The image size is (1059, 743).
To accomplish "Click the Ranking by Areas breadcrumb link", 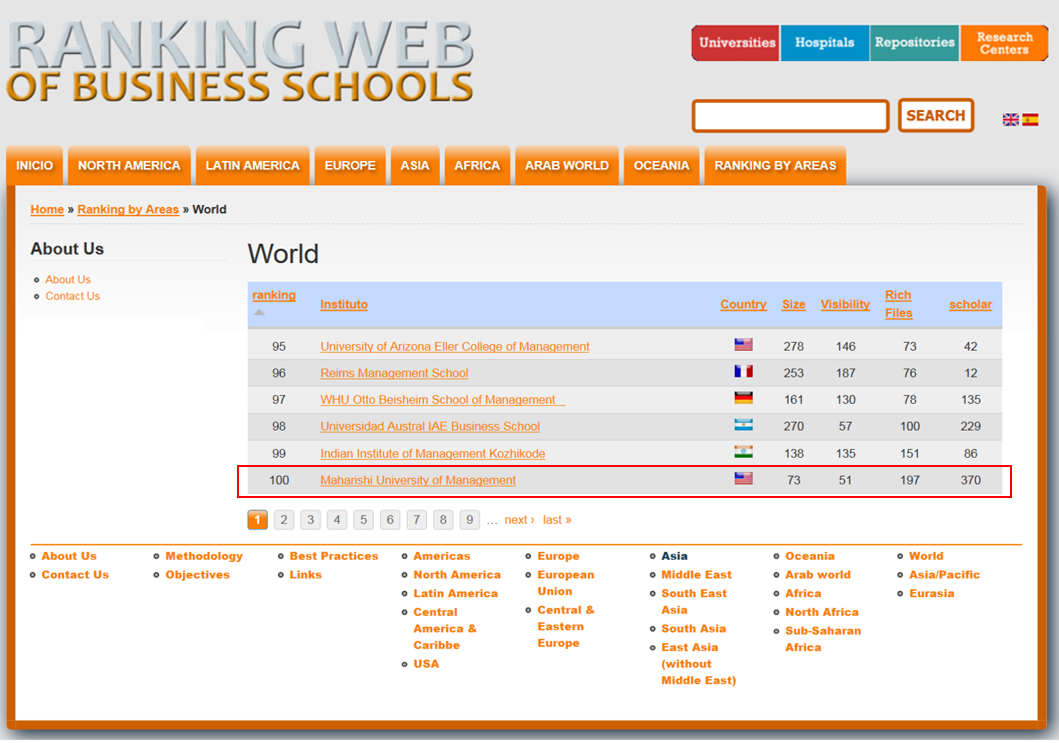I will [x=128, y=209].
